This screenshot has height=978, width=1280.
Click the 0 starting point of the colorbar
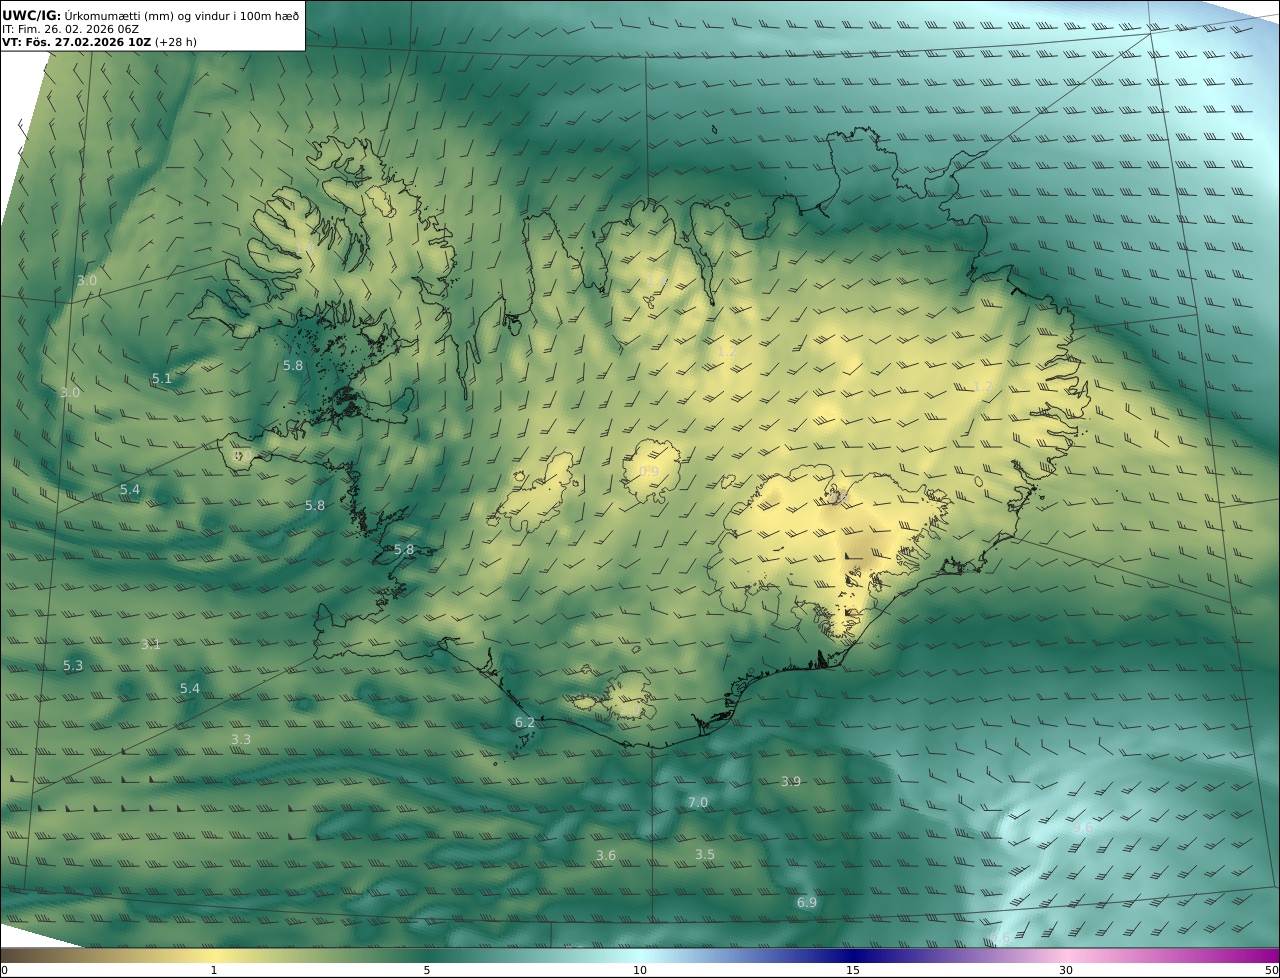(5, 970)
